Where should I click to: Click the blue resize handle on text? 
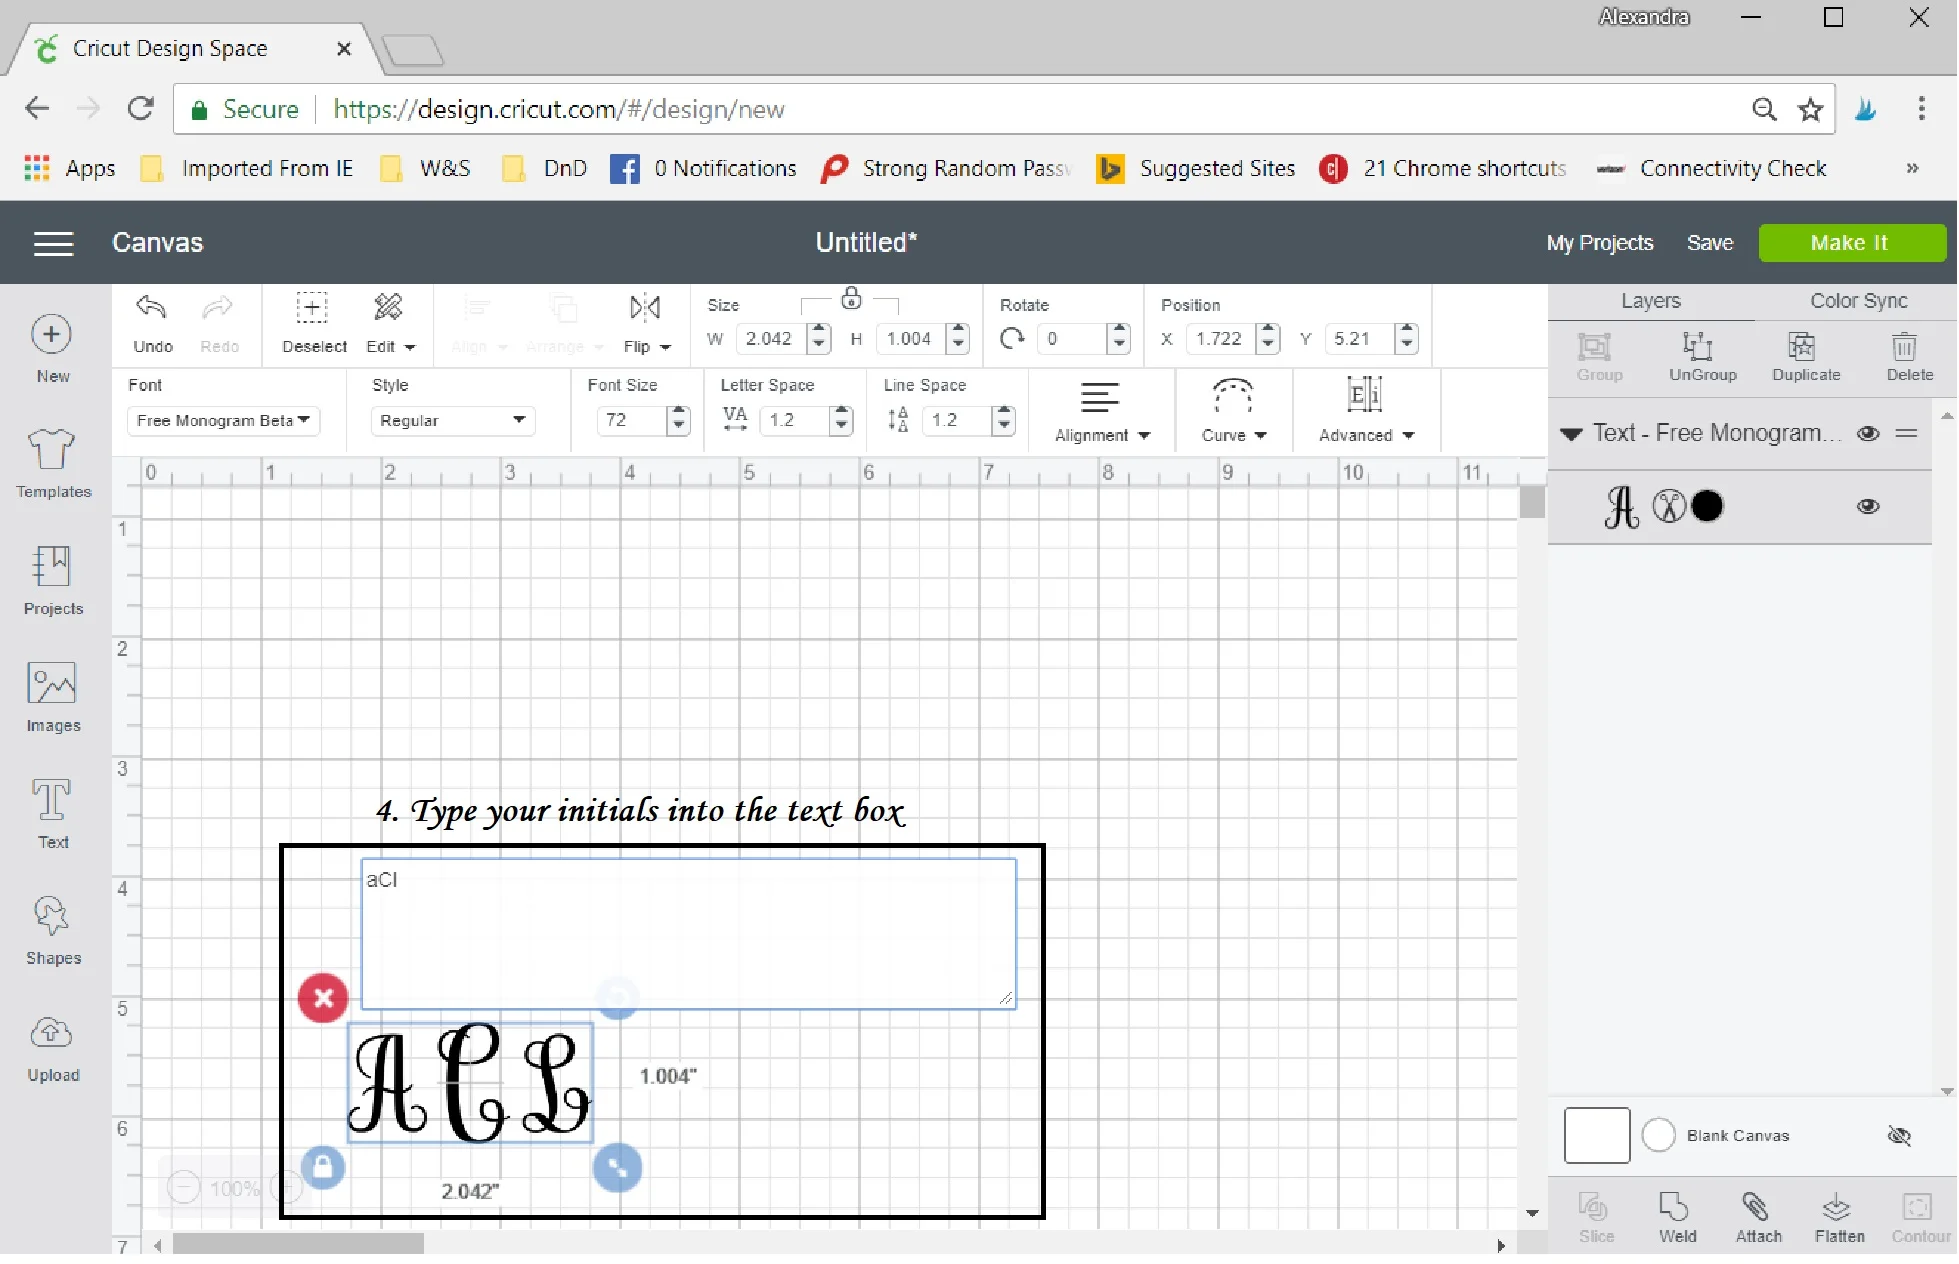[x=617, y=1167]
